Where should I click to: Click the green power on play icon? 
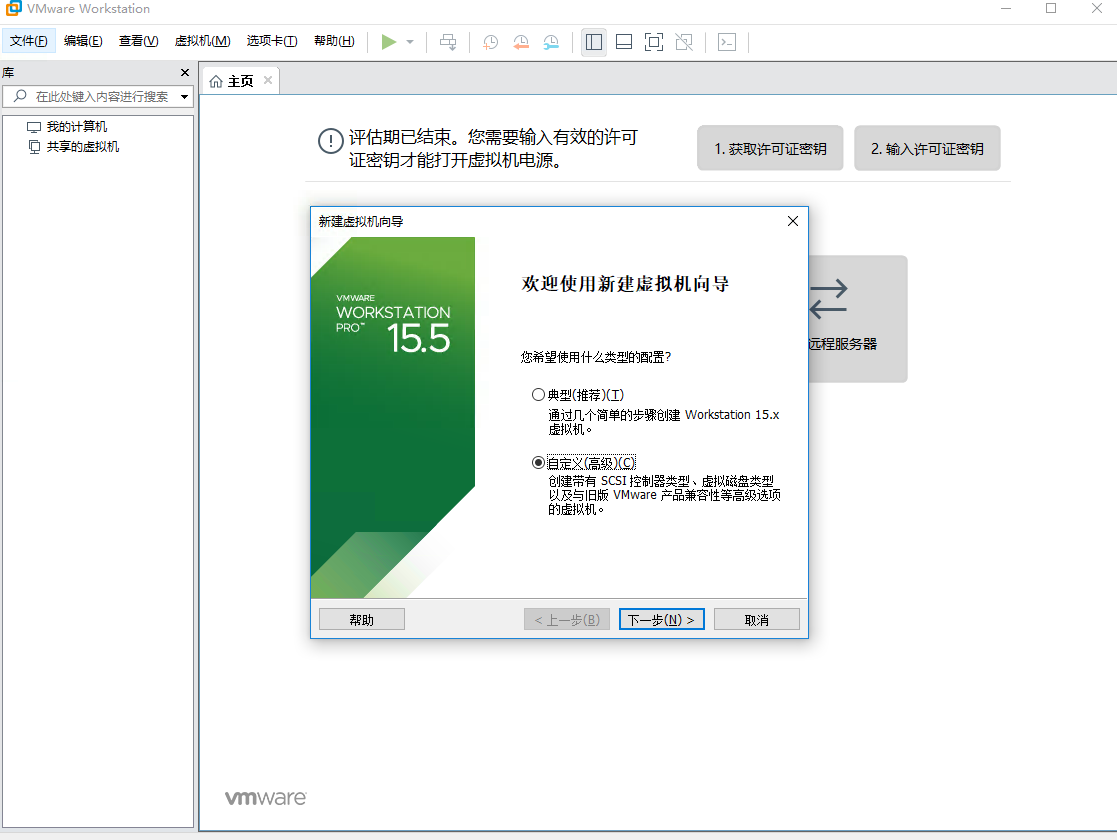coord(388,42)
